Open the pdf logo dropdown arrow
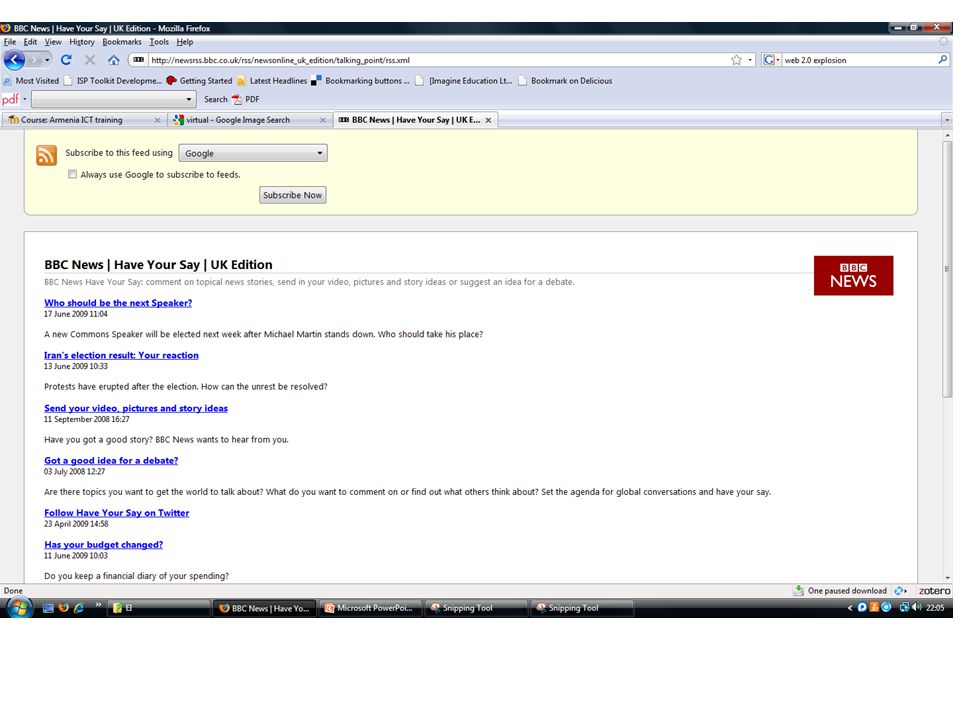 (x=24, y=99)
